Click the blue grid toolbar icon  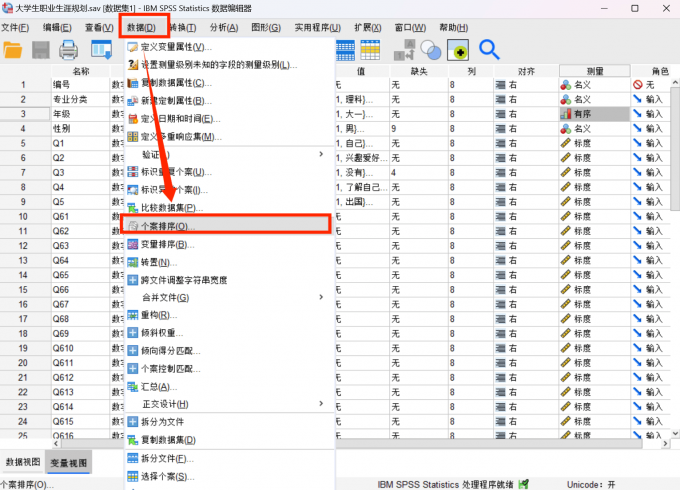point(345,50)
